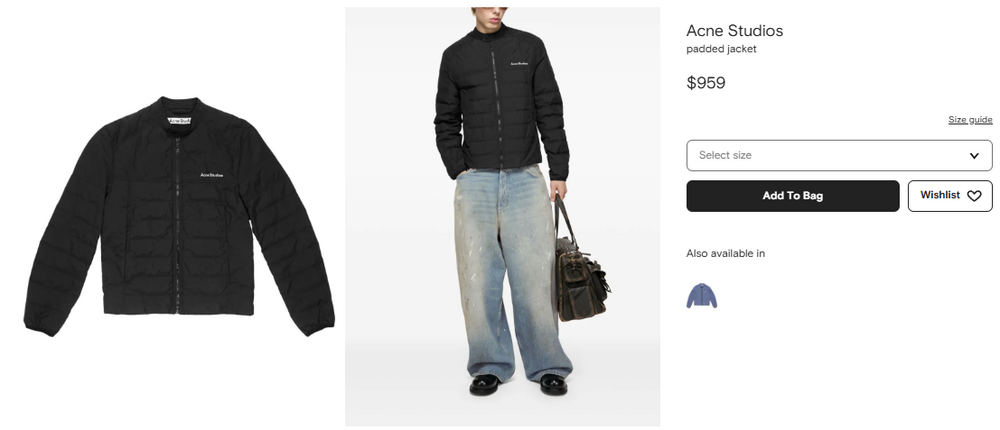Click the chevron arrow in size selector
This screenshot has width=1000, height=430.
974,156
